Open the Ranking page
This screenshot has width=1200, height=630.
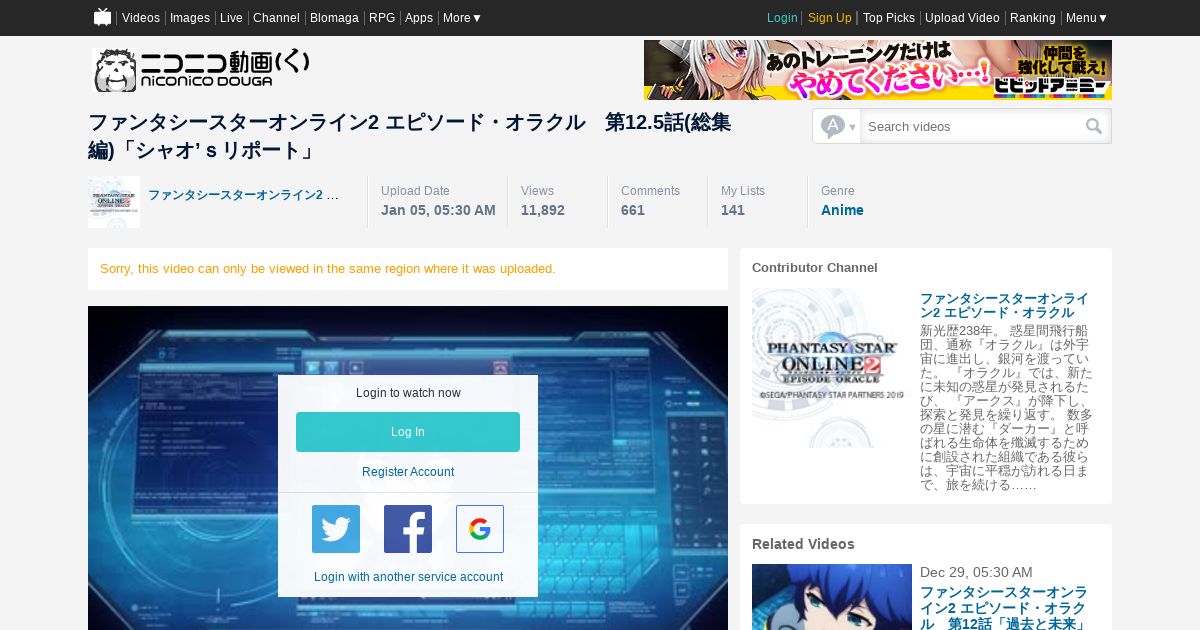click(x=1033, y=18)
